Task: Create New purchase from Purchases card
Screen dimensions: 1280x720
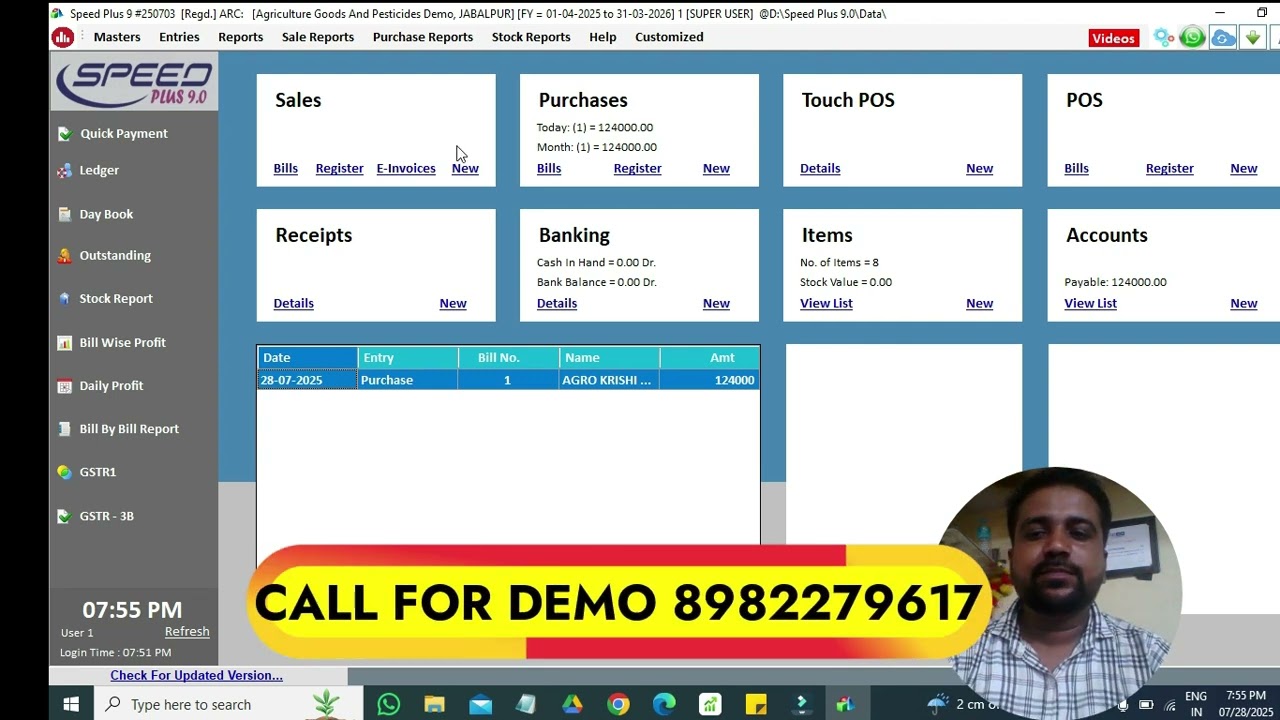Action: (x=716, y=168)
